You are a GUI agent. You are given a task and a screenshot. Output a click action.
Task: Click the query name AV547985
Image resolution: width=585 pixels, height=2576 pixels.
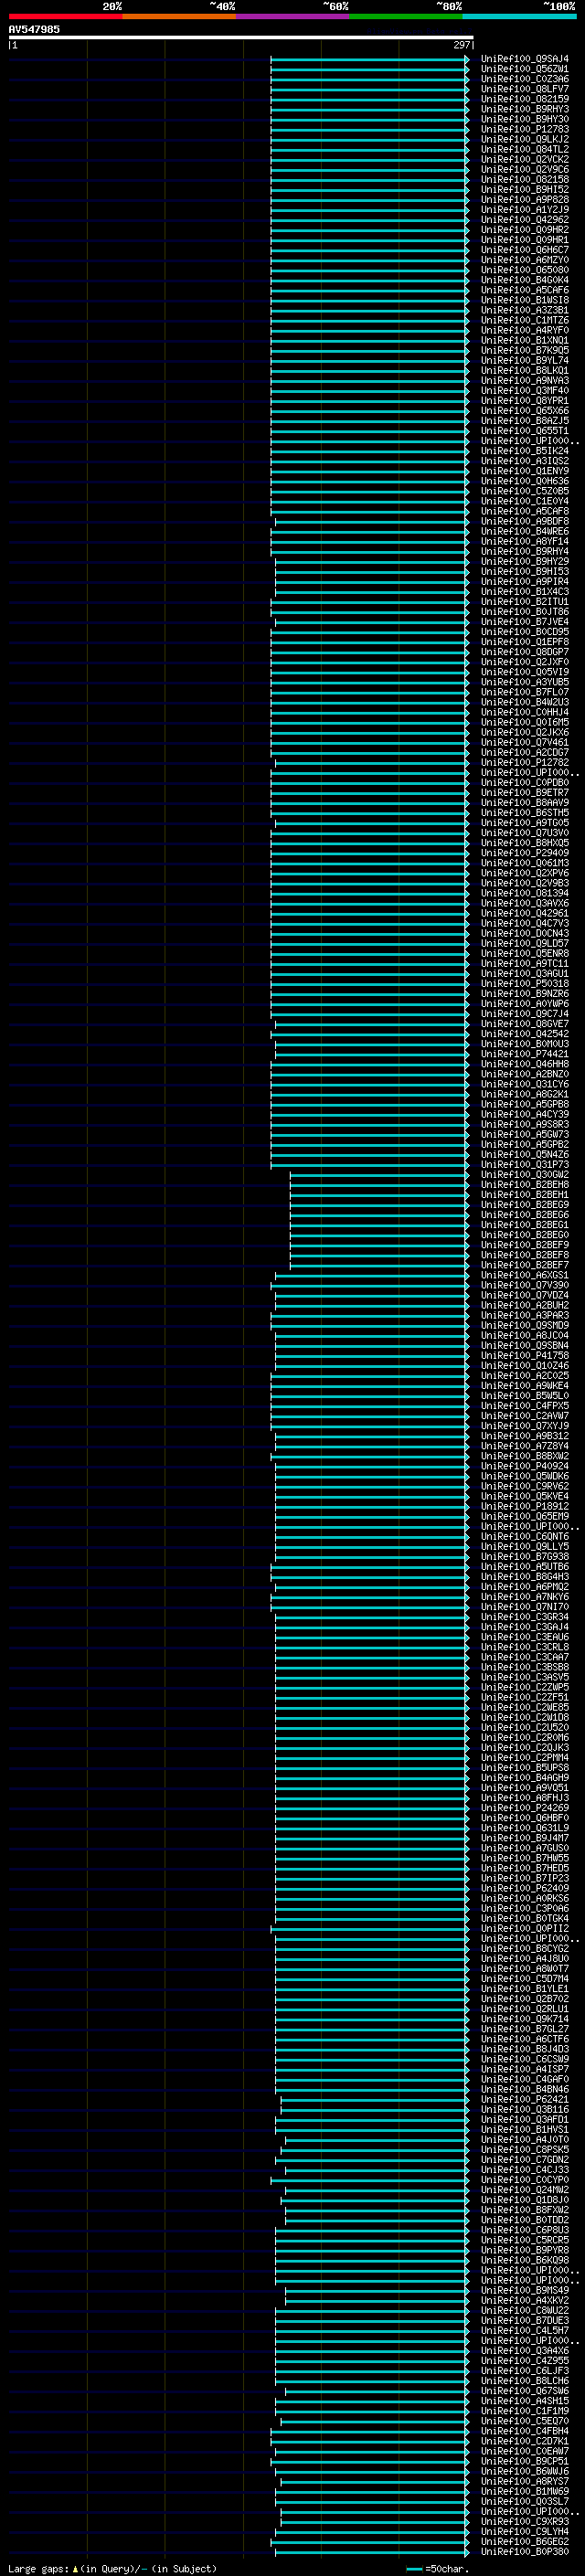tap(34, 29)
